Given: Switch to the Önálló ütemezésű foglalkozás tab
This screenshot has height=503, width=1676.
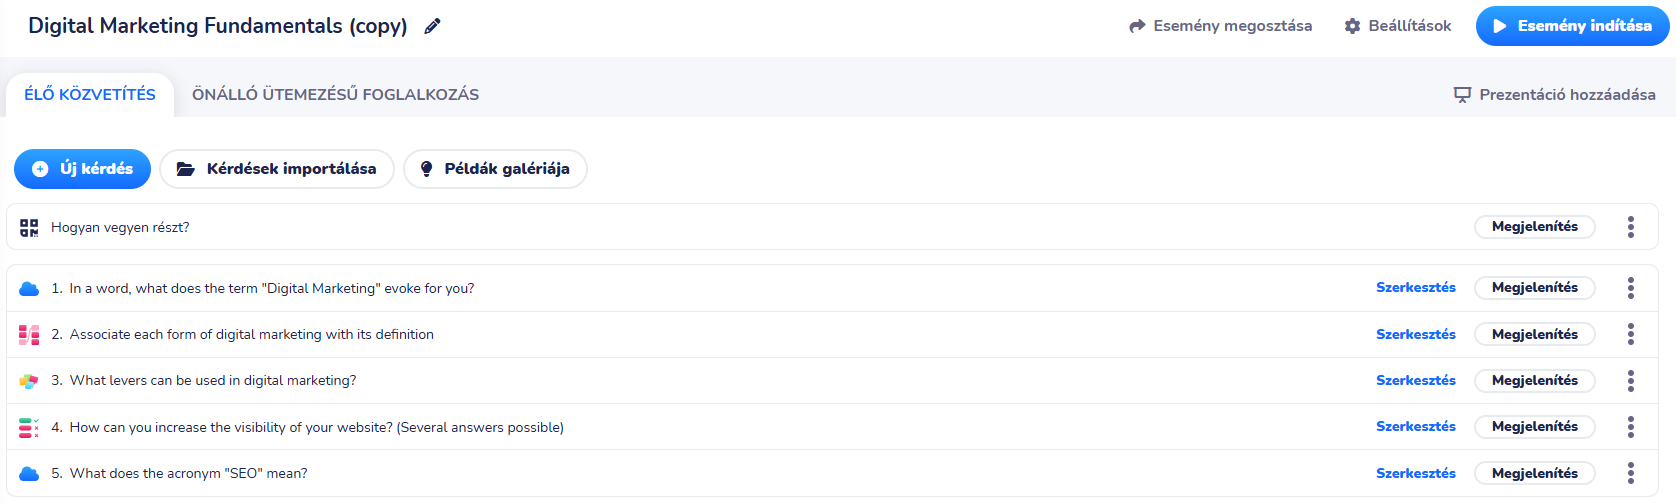Looking at the screenshot, I should [x=335, y=95].
